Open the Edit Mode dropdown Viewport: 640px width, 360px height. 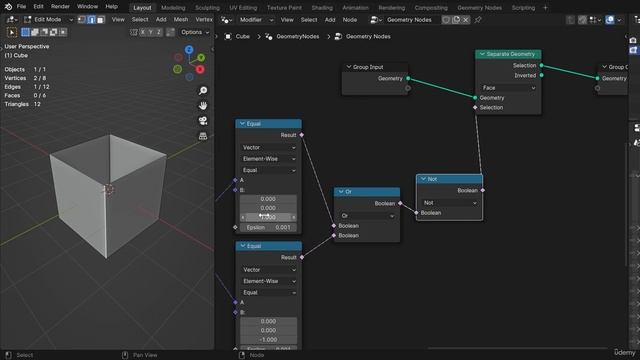point(49,20)
